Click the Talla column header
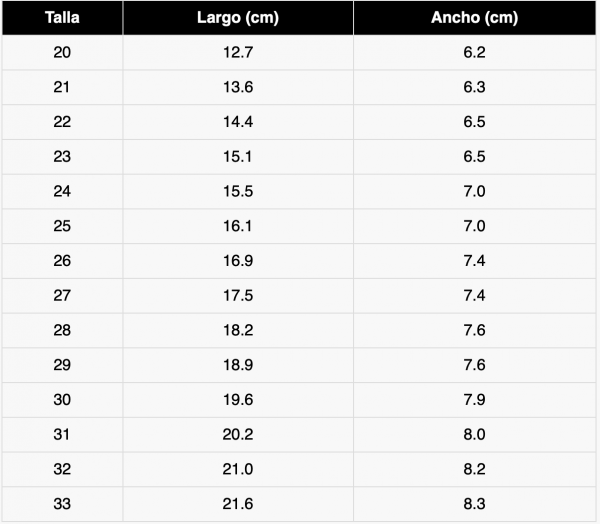 click(x=62, y=18)
